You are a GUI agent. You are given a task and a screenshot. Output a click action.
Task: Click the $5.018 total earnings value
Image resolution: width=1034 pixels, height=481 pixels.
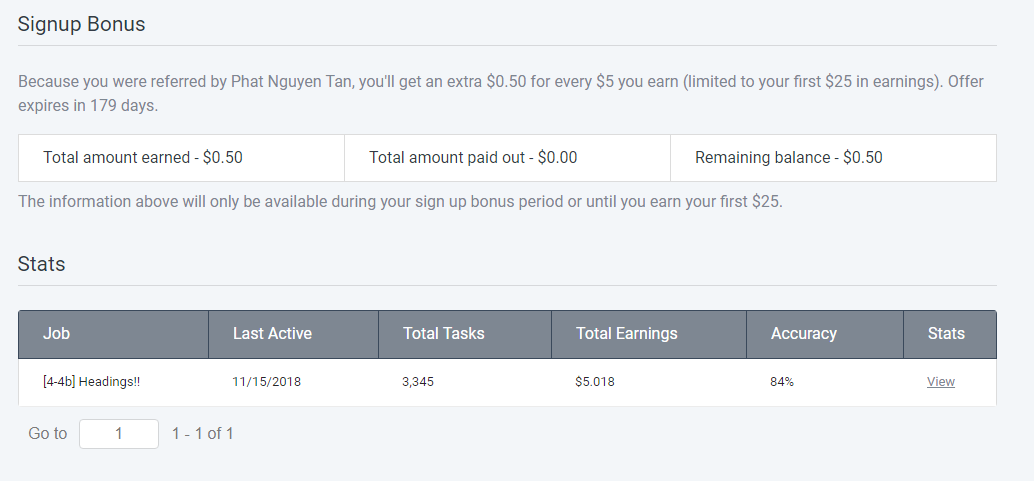(x=595, y=382)
